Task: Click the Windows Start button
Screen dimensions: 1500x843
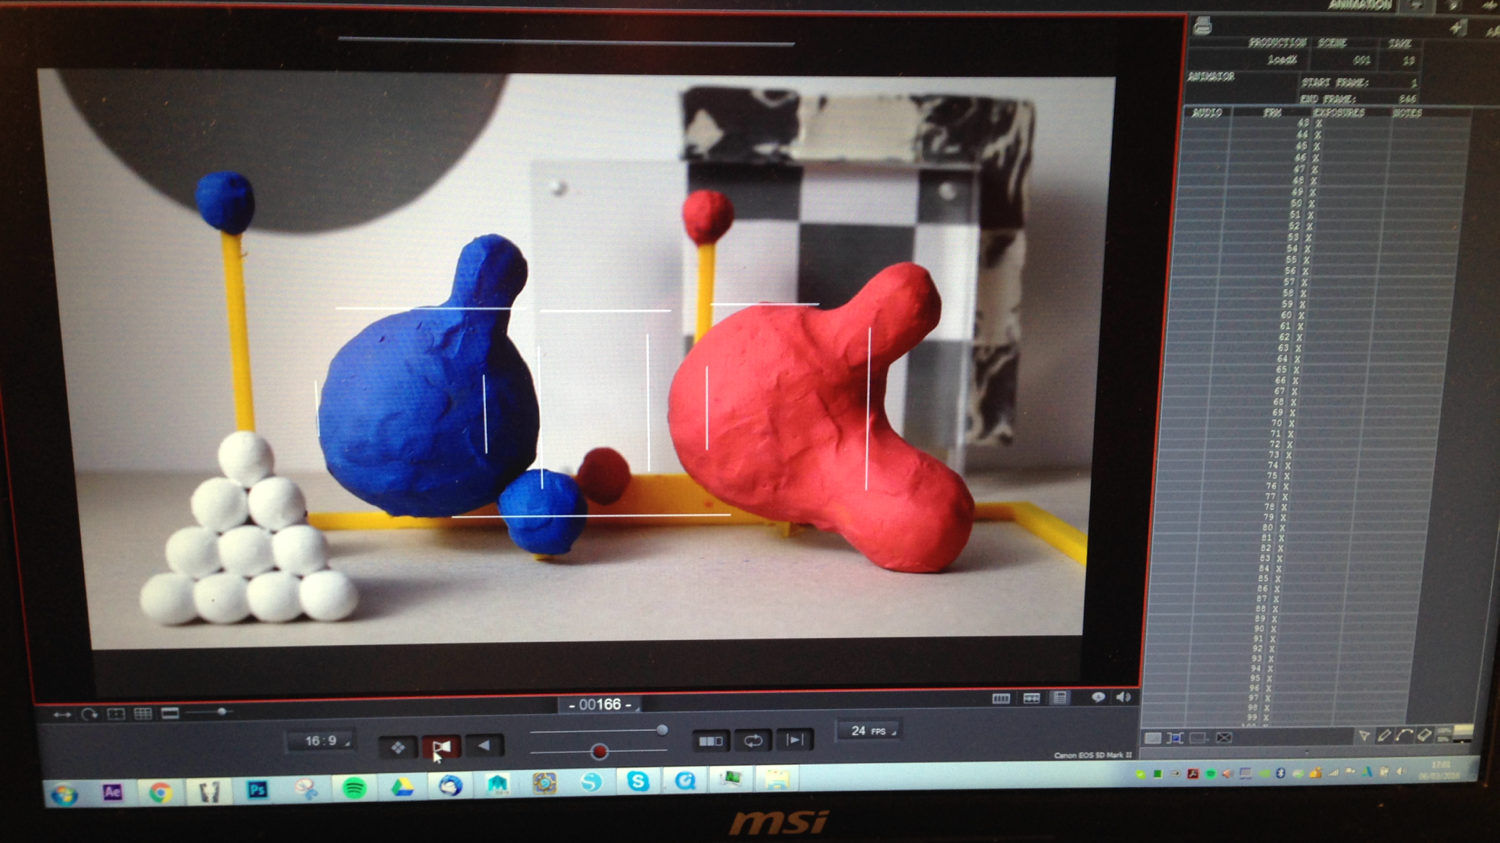Action: 65,795
